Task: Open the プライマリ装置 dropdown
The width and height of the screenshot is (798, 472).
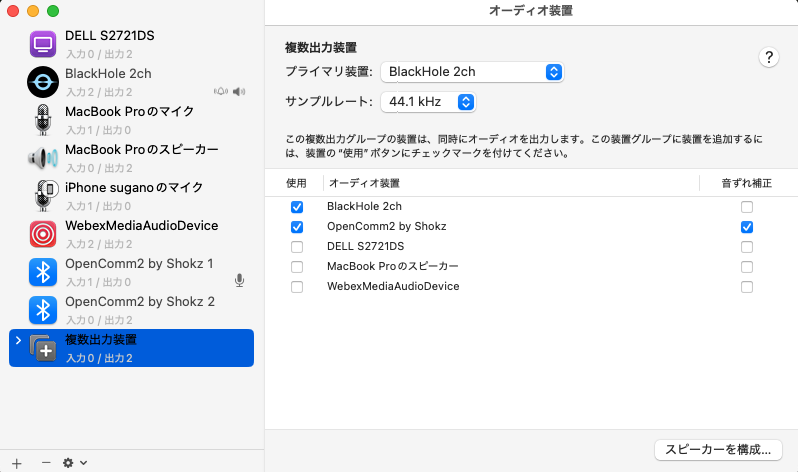Action: coord(472,72)
